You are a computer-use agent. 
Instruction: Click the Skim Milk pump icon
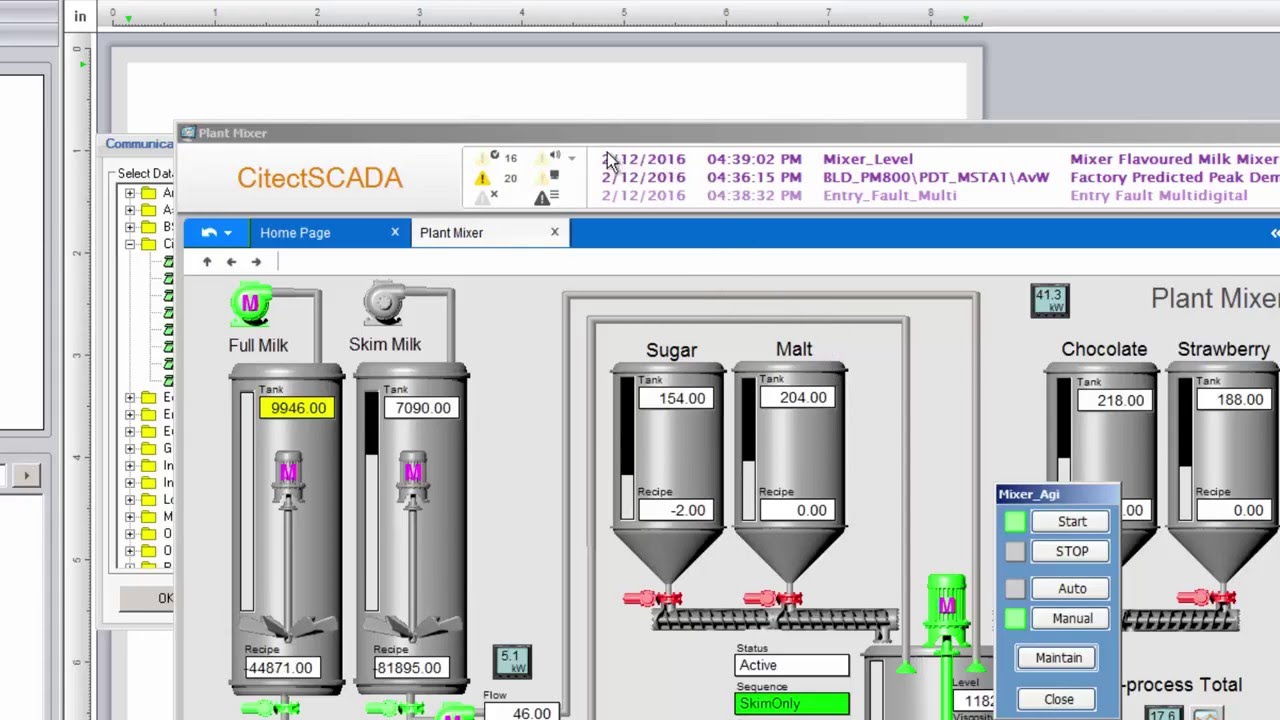384,304
